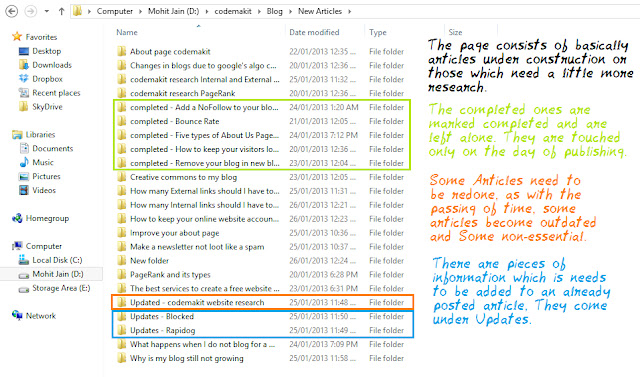Click the Network icon
The image size is (640, 377).
[x=17, y=315]
